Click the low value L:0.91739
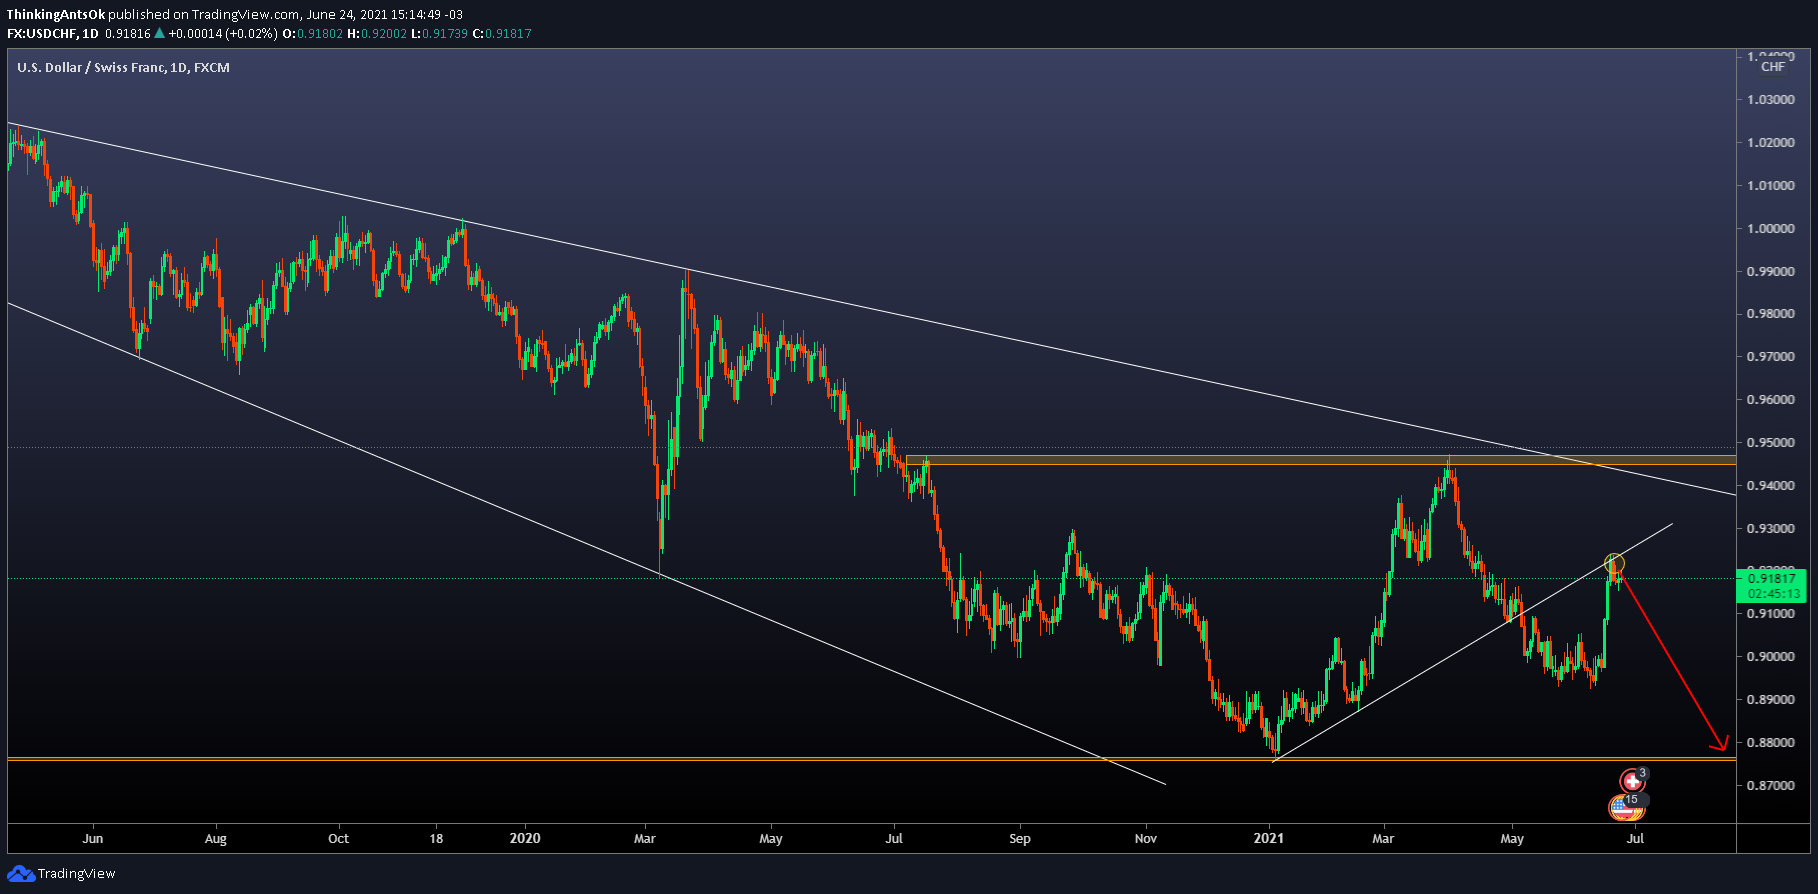The width and height of the screenshot is (1818, 894). click(440, 34)
